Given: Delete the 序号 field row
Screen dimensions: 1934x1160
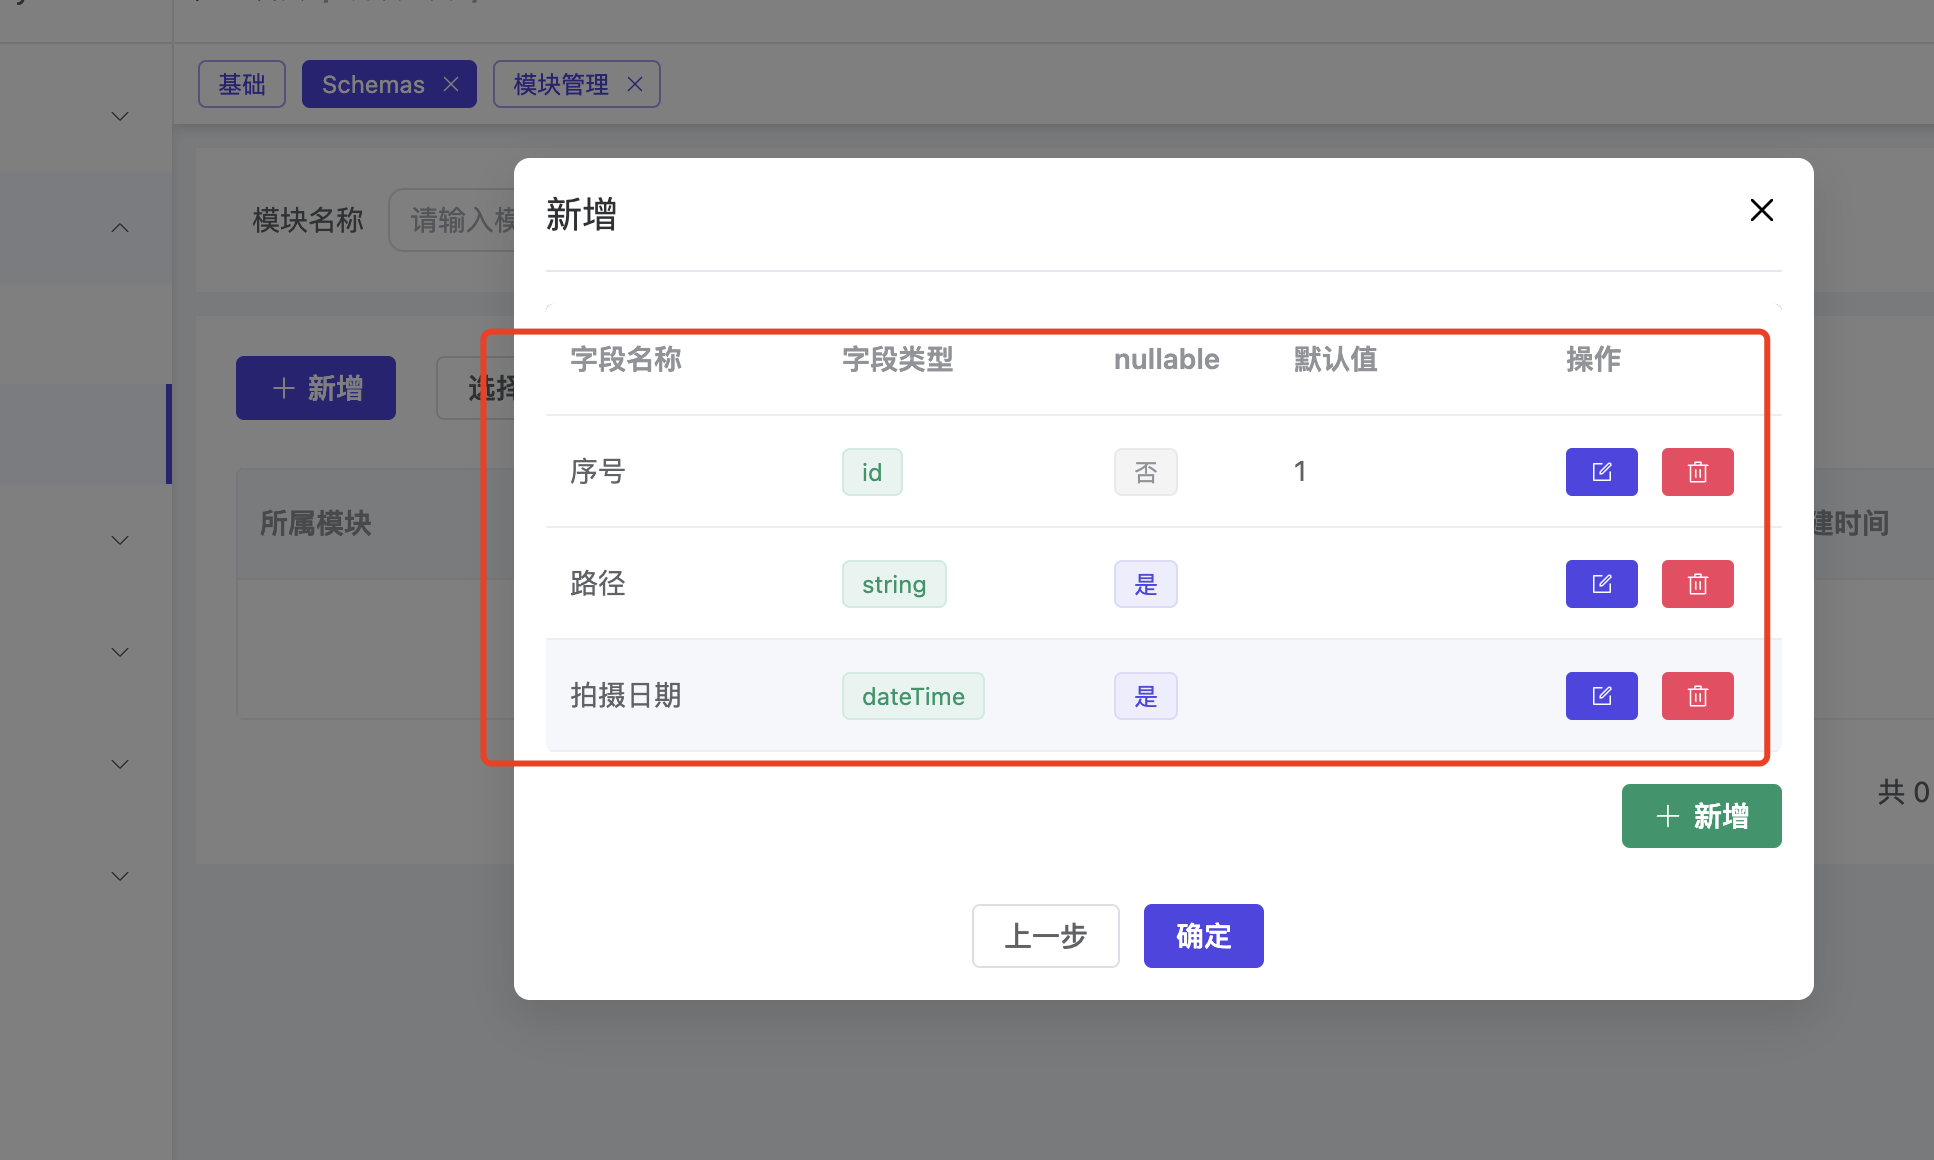Looking at the screenshot, I should coord(1697,472).
